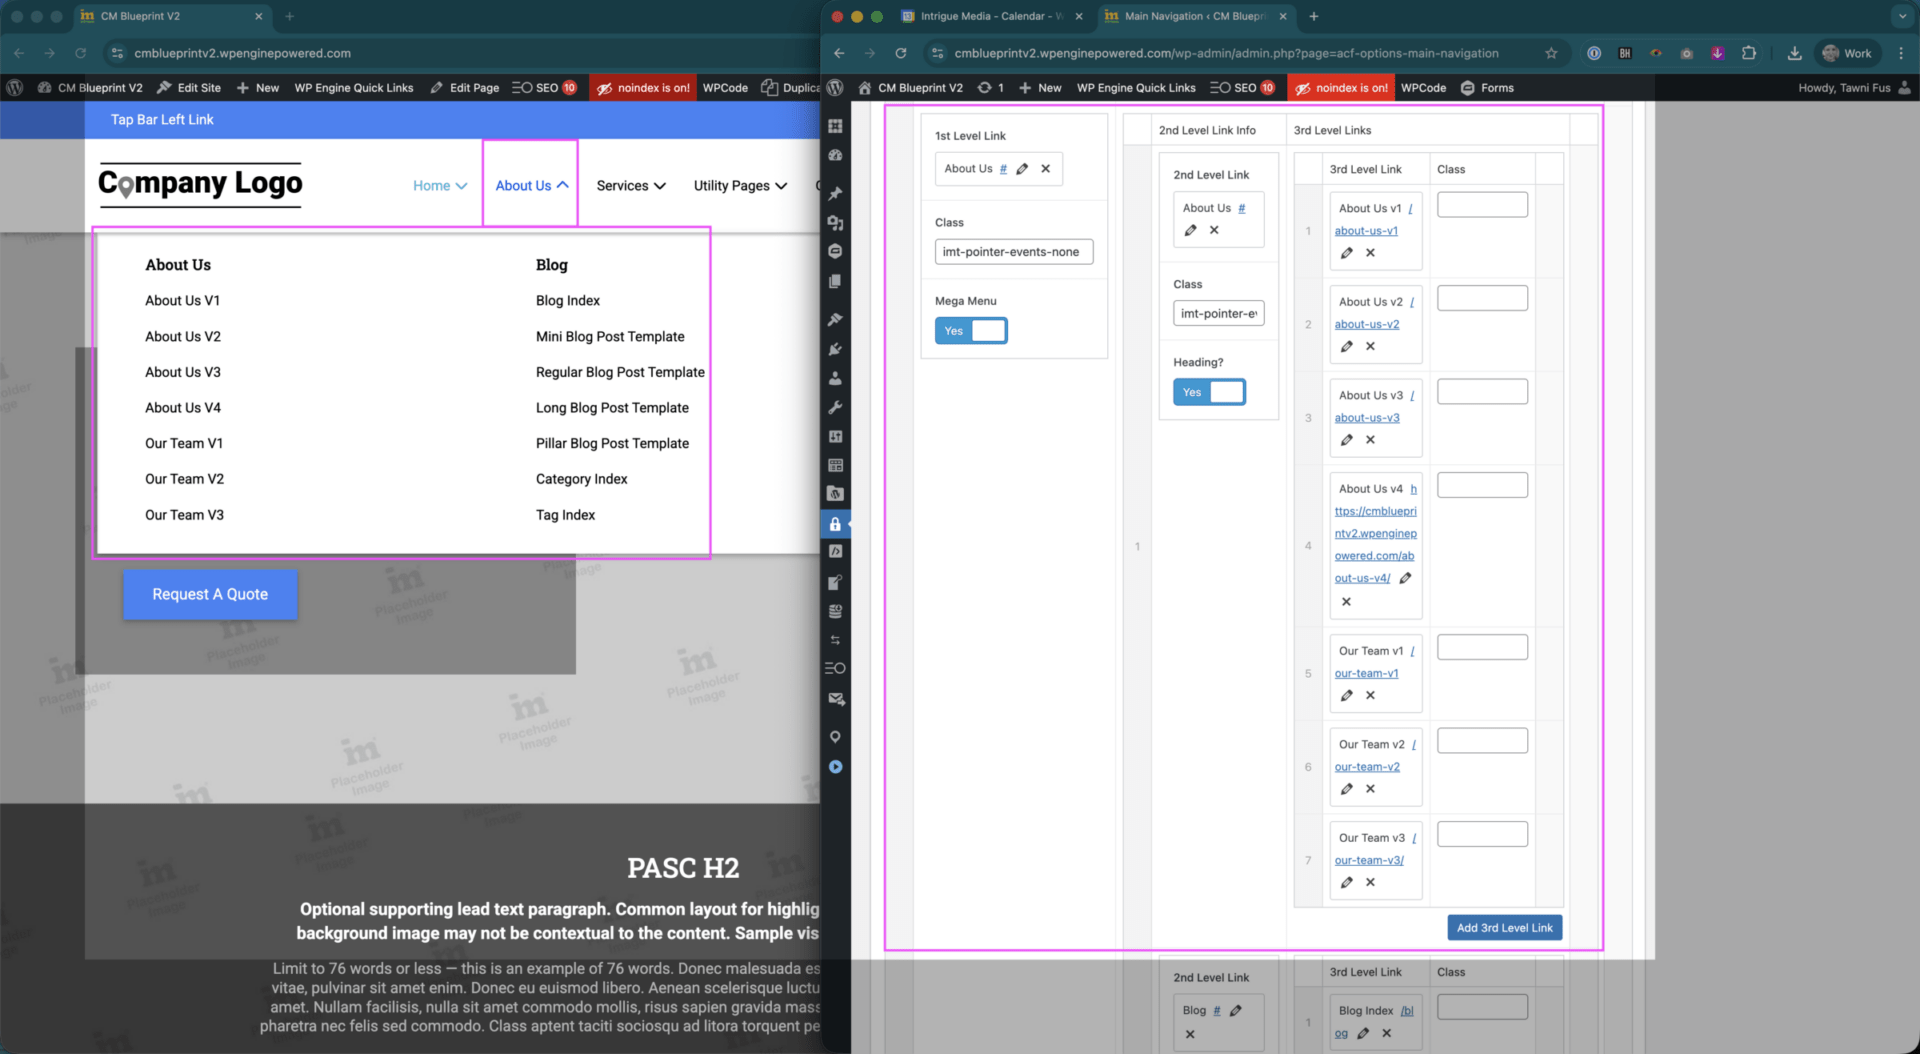Expand the Home menu dropdown
The width and height of the screenshot is (1920, 1054).
click(x=440, y=186)
